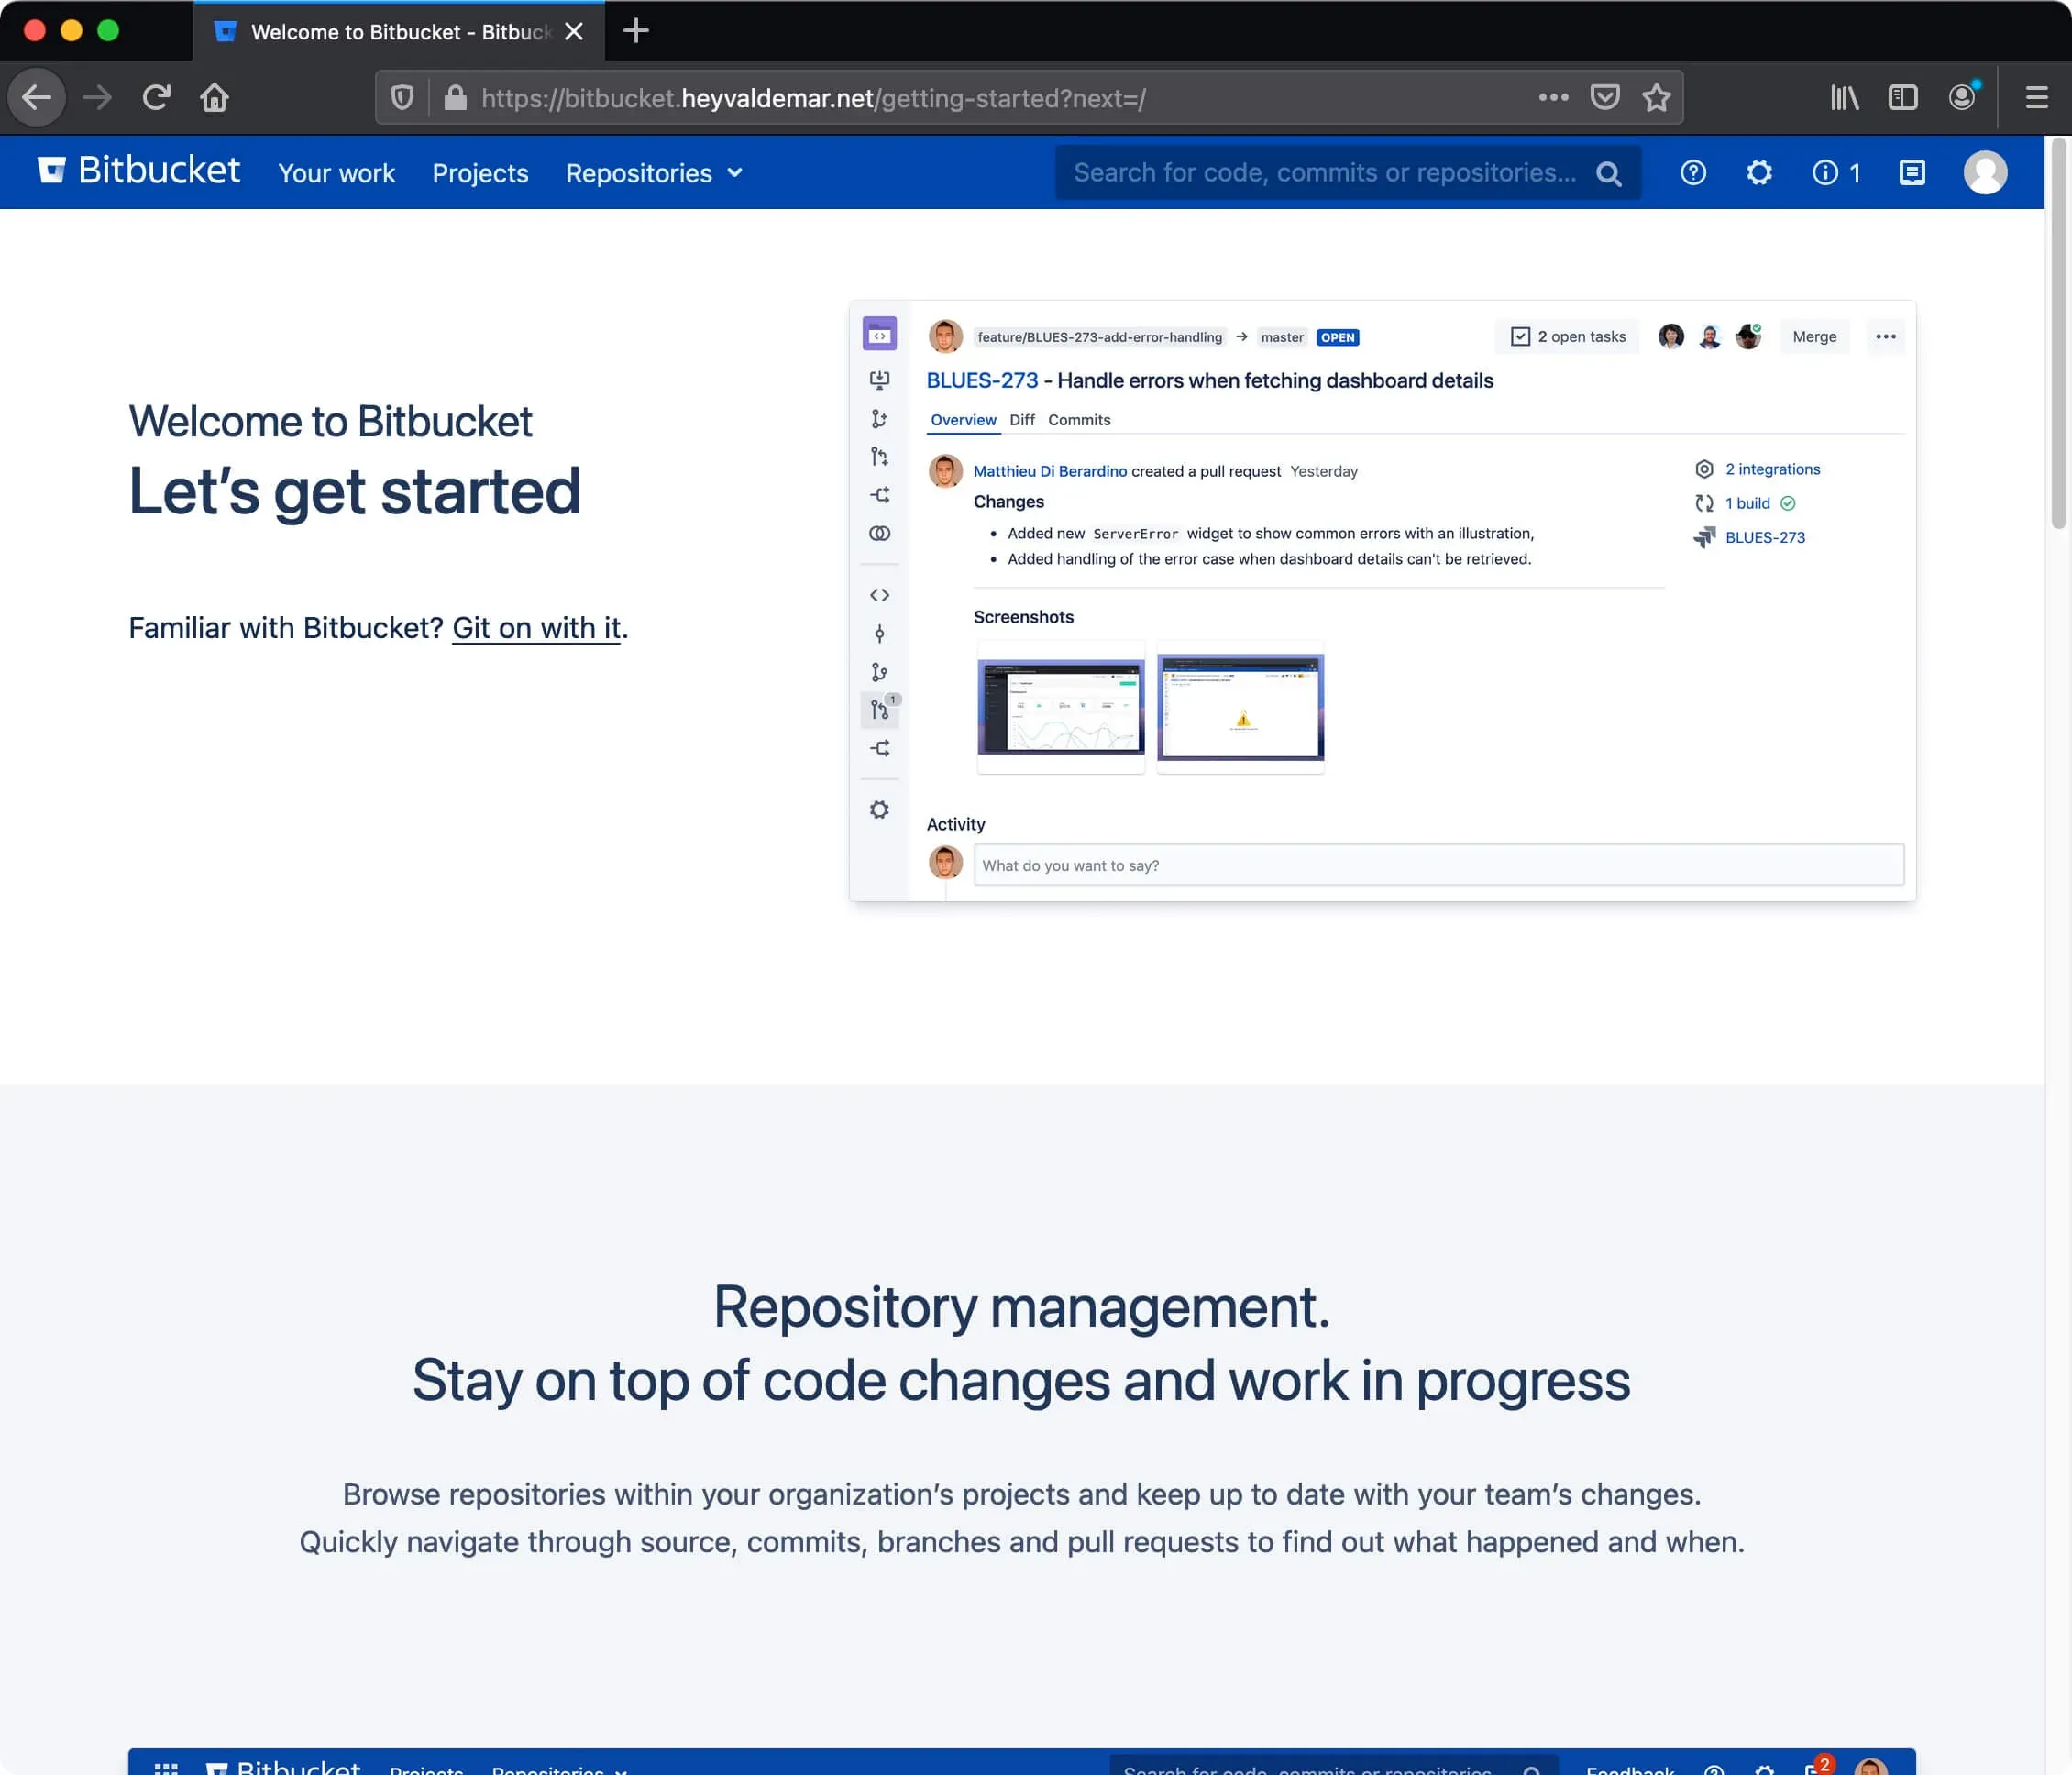The height and width of the screenshot is (1775, 2072).
Task: Click the commits icon in illustration sidebar
Action: click(x=879, y=633)
